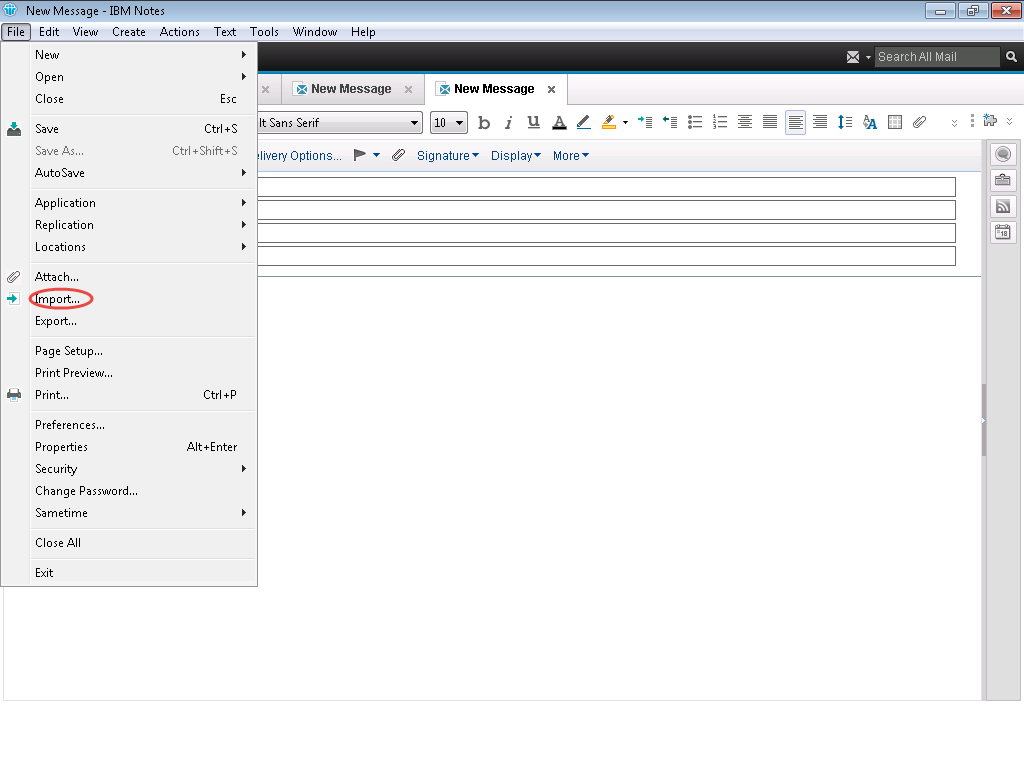Select Import... from the File menu
The image size is (1024, 767).
(57, 299)
